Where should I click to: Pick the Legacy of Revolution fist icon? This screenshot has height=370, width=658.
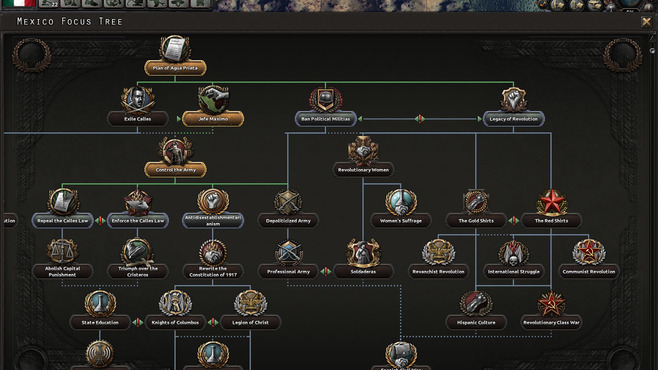tap(513, 100)
